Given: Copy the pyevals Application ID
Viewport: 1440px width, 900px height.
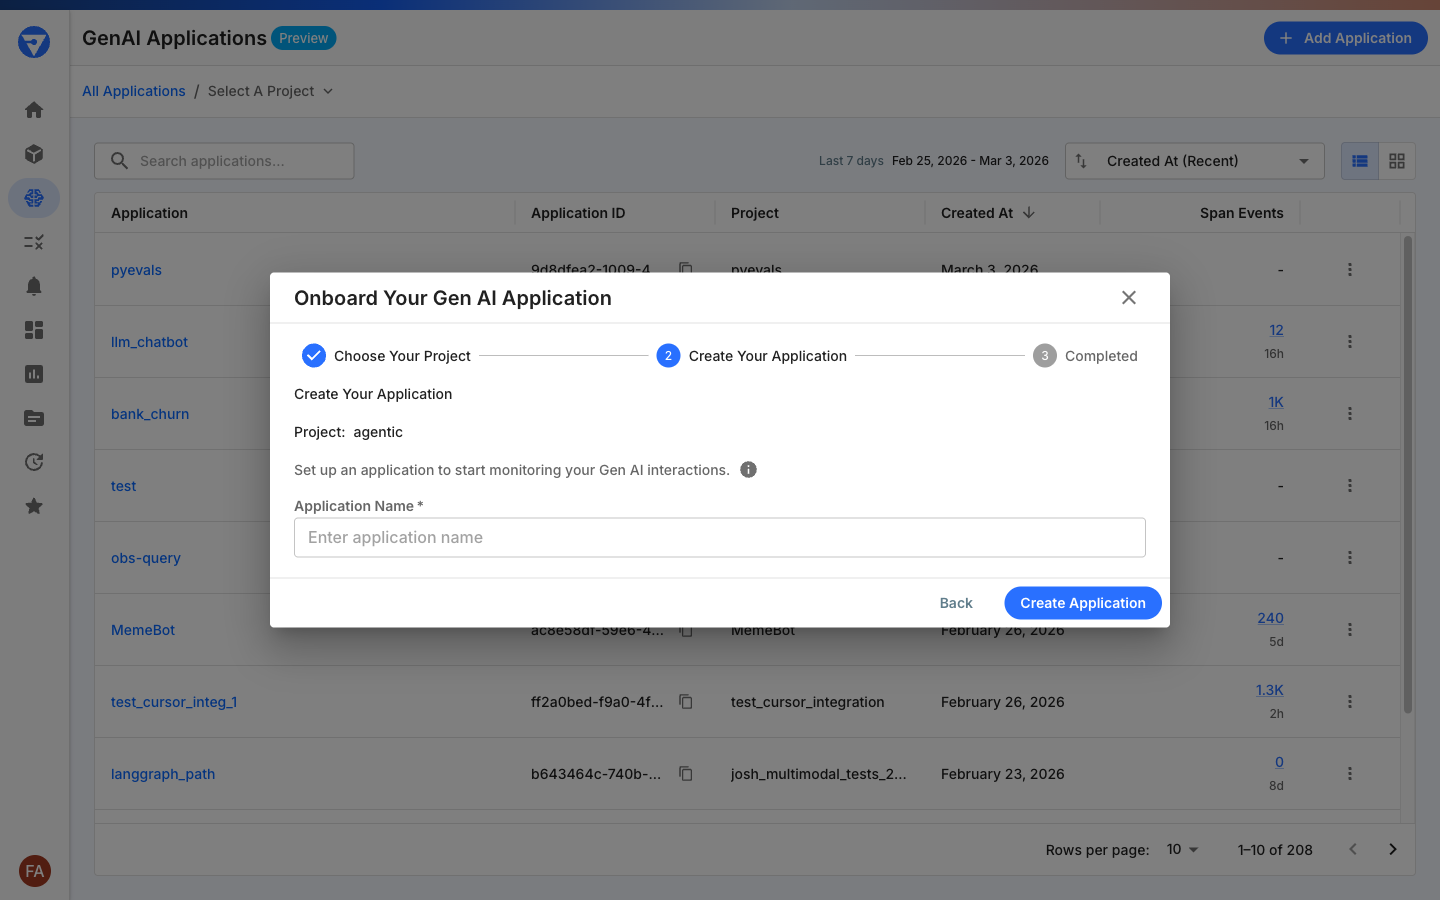Looking at the screenshot, I should [685, 269].
